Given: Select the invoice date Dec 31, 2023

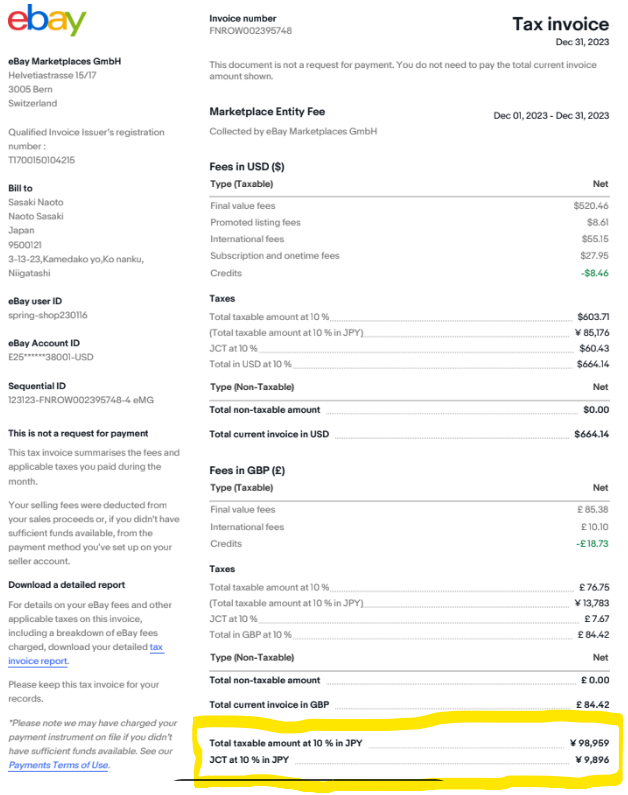Looking at the screenshot, I should click(x=582, y=42).
